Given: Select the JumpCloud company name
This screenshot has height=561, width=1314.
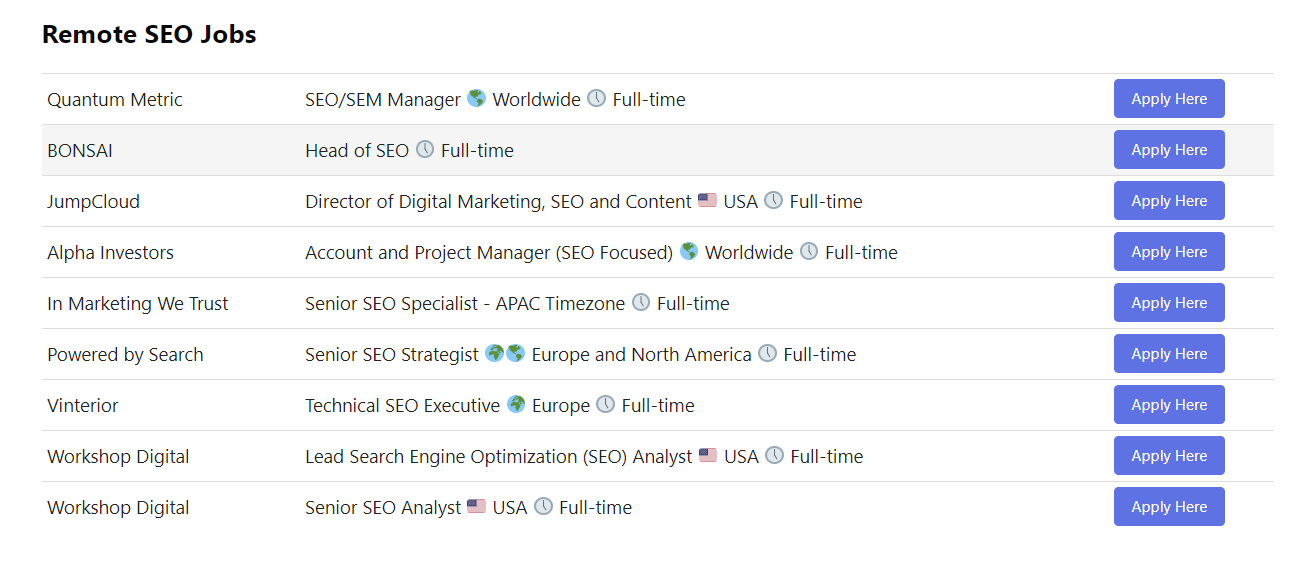Looking at the screenshot, I should 93,202.
